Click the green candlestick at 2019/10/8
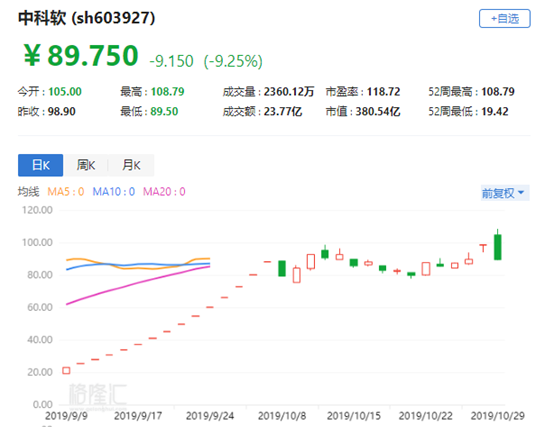554x427 pixels. [x=282, y=268]
